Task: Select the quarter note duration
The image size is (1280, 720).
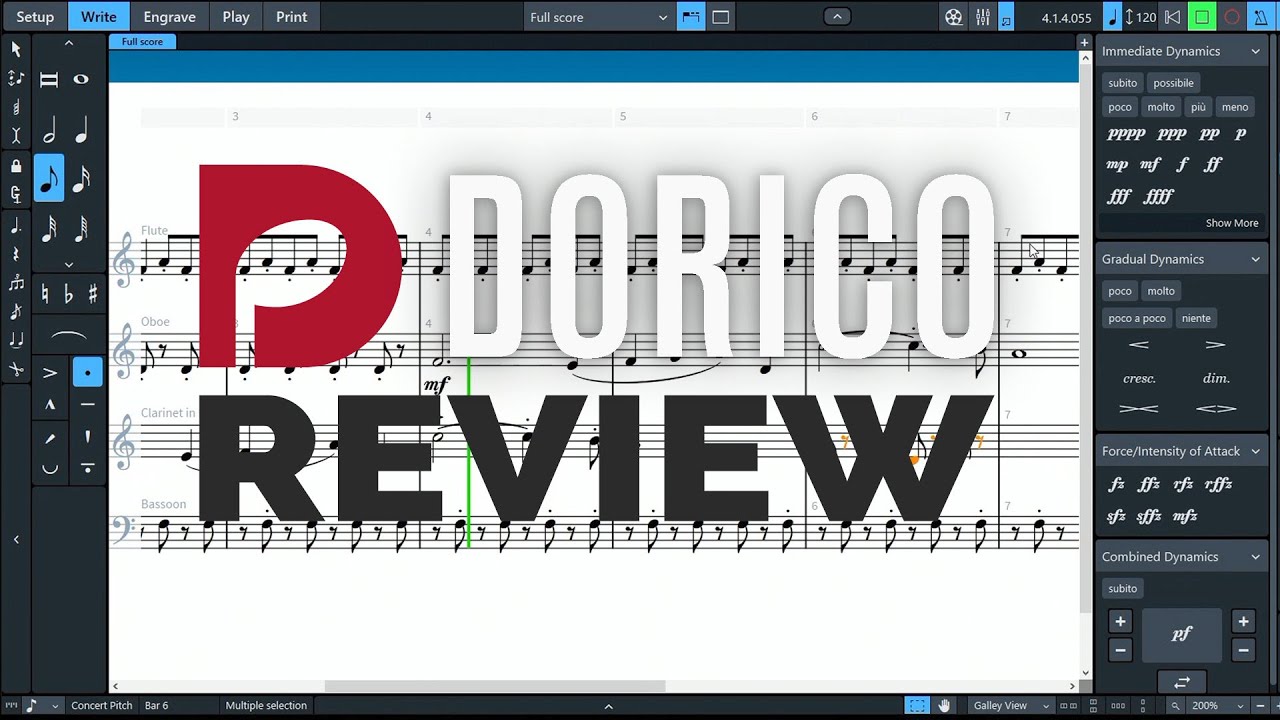Action: point(81,131)
